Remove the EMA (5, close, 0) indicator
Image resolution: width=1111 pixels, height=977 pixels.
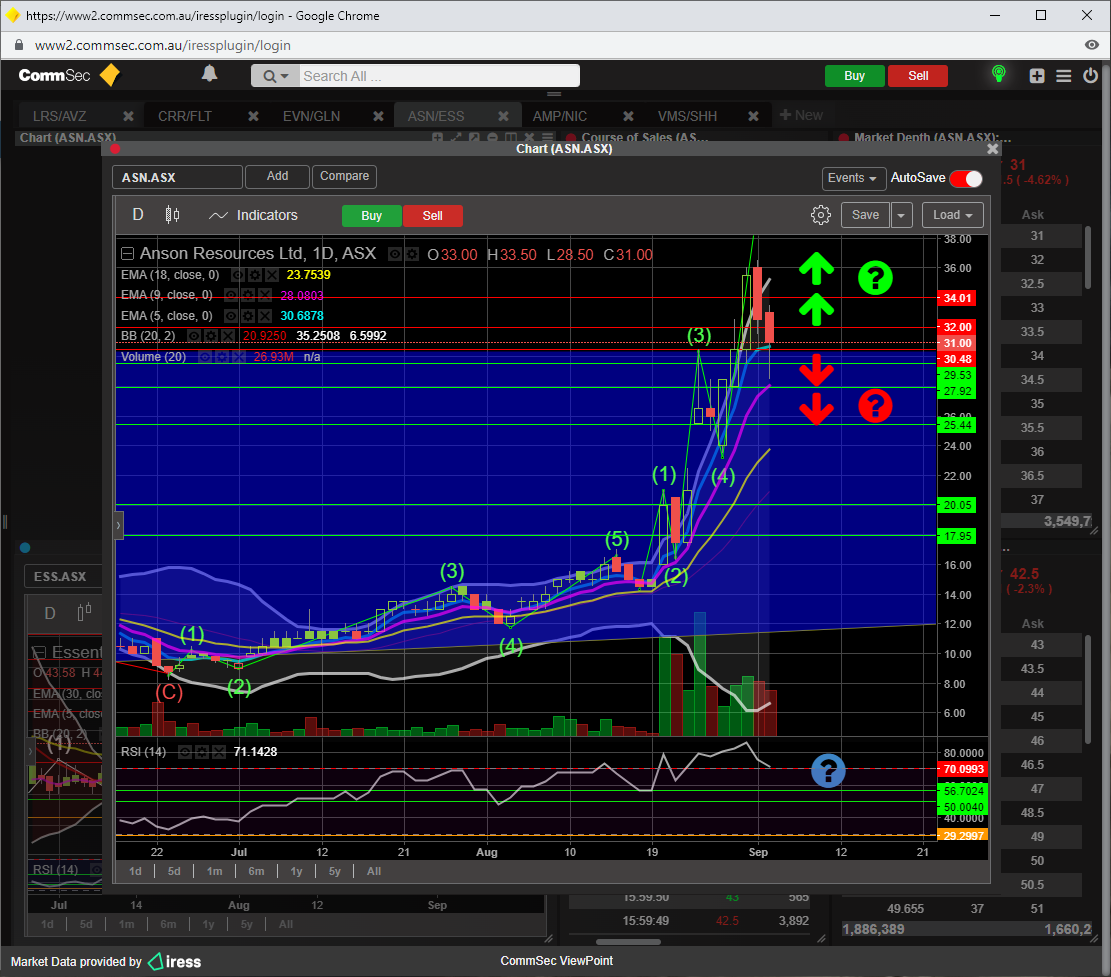264,316
